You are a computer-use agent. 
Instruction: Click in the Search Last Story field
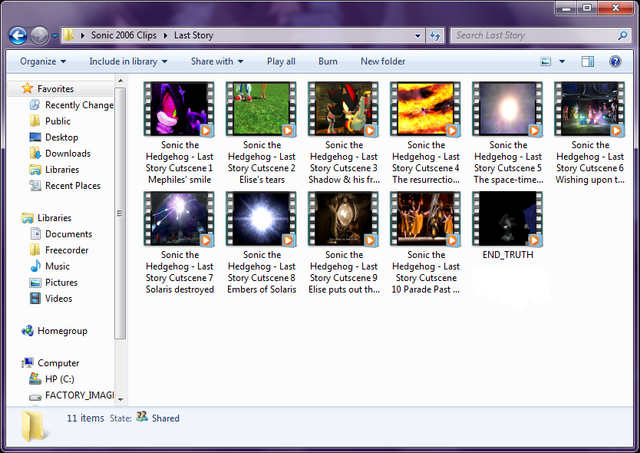click(x=540, y=36)
